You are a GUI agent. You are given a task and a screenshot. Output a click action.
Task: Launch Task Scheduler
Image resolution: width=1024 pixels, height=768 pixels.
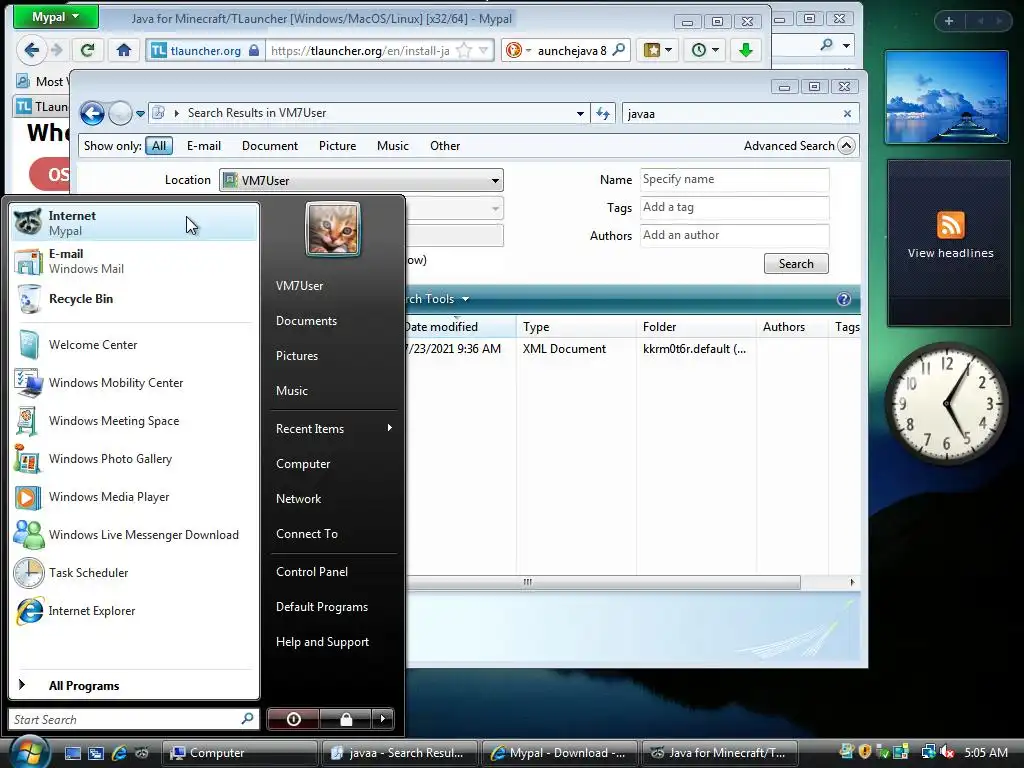134,573
